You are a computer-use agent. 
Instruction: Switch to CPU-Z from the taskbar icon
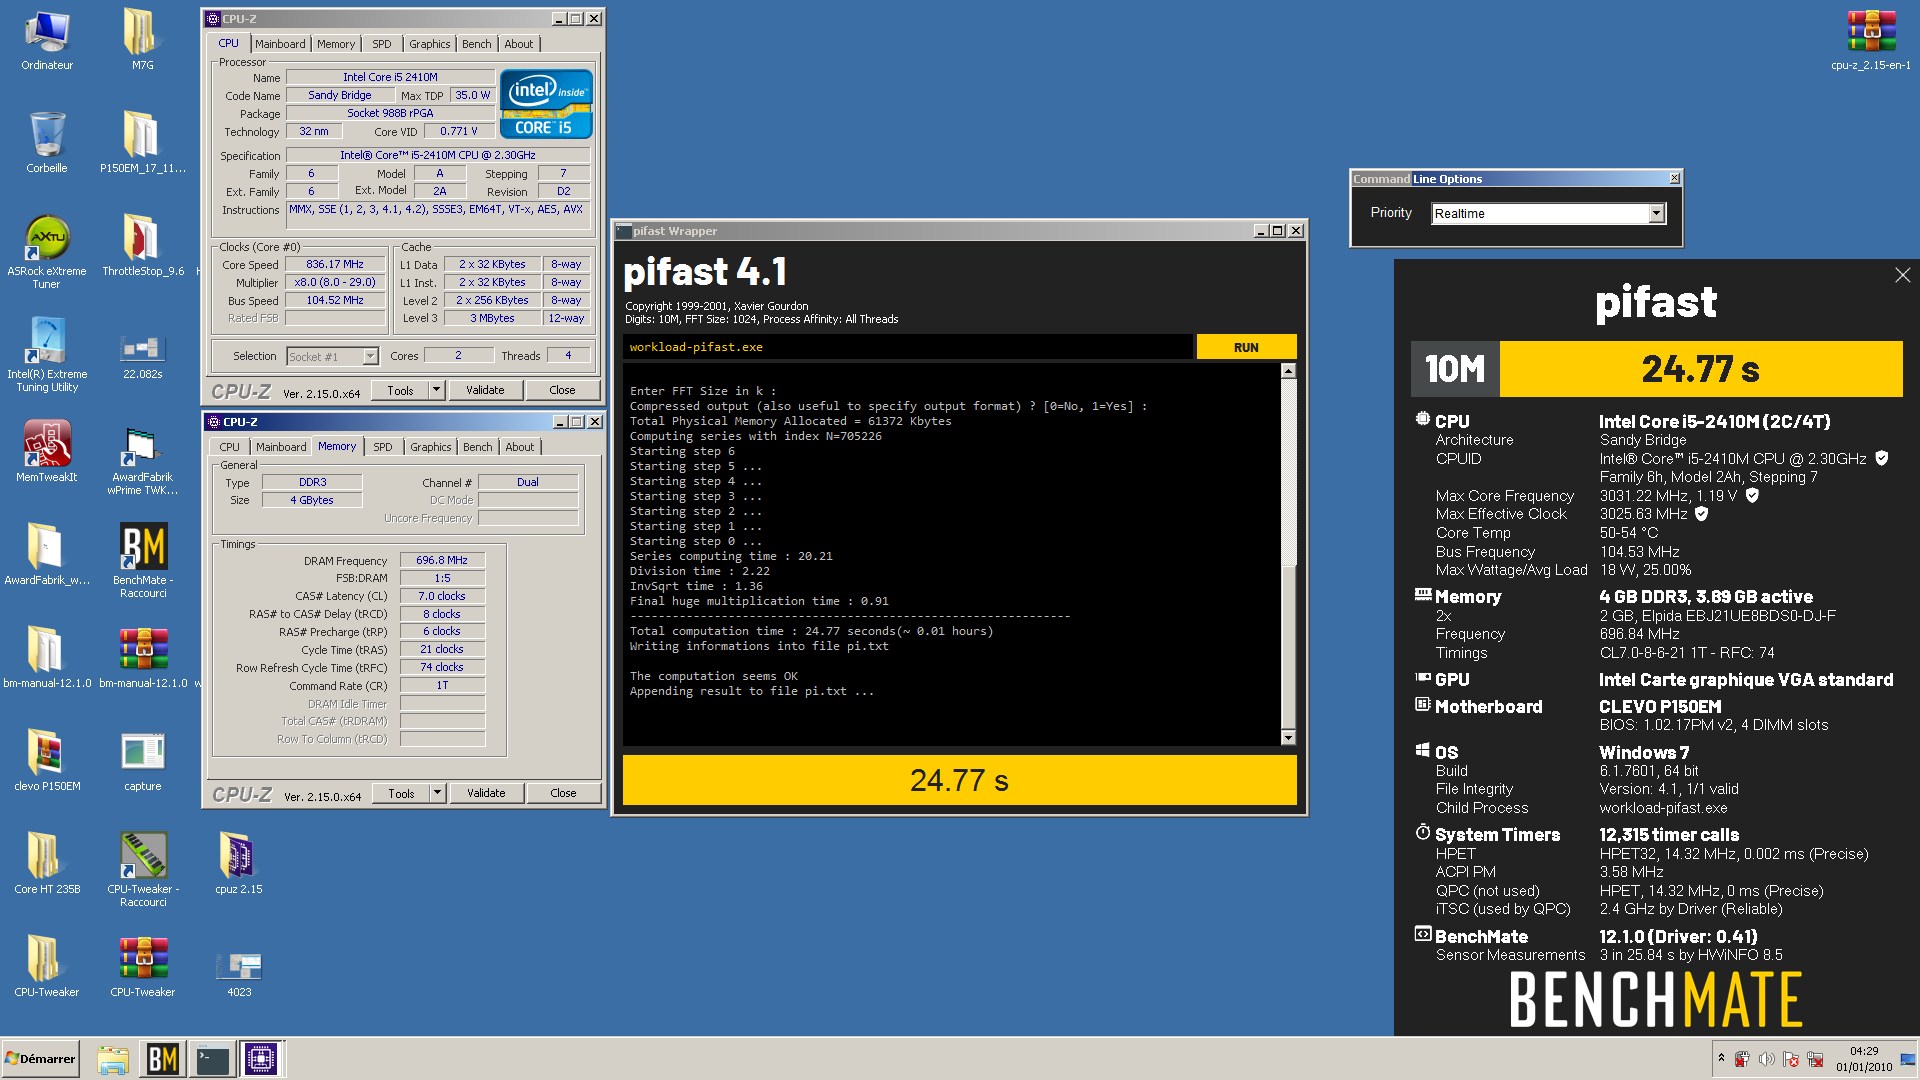(x=261, y=1059)
